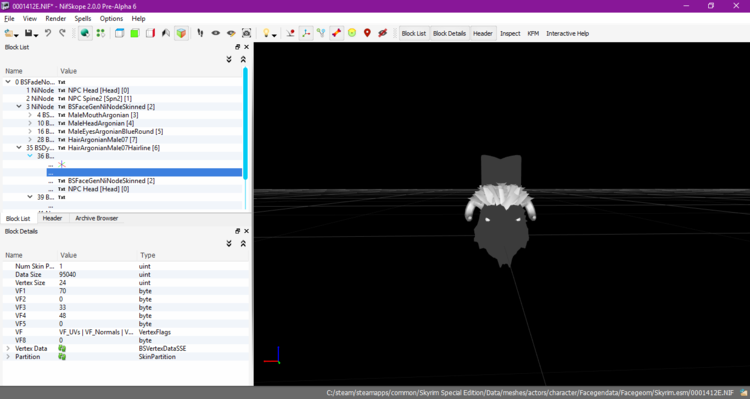Collapse the 3 NiNode BSFaceGenNiNodeSkinned tree item
The image size is (750, 399).
(x=19, y=107)
